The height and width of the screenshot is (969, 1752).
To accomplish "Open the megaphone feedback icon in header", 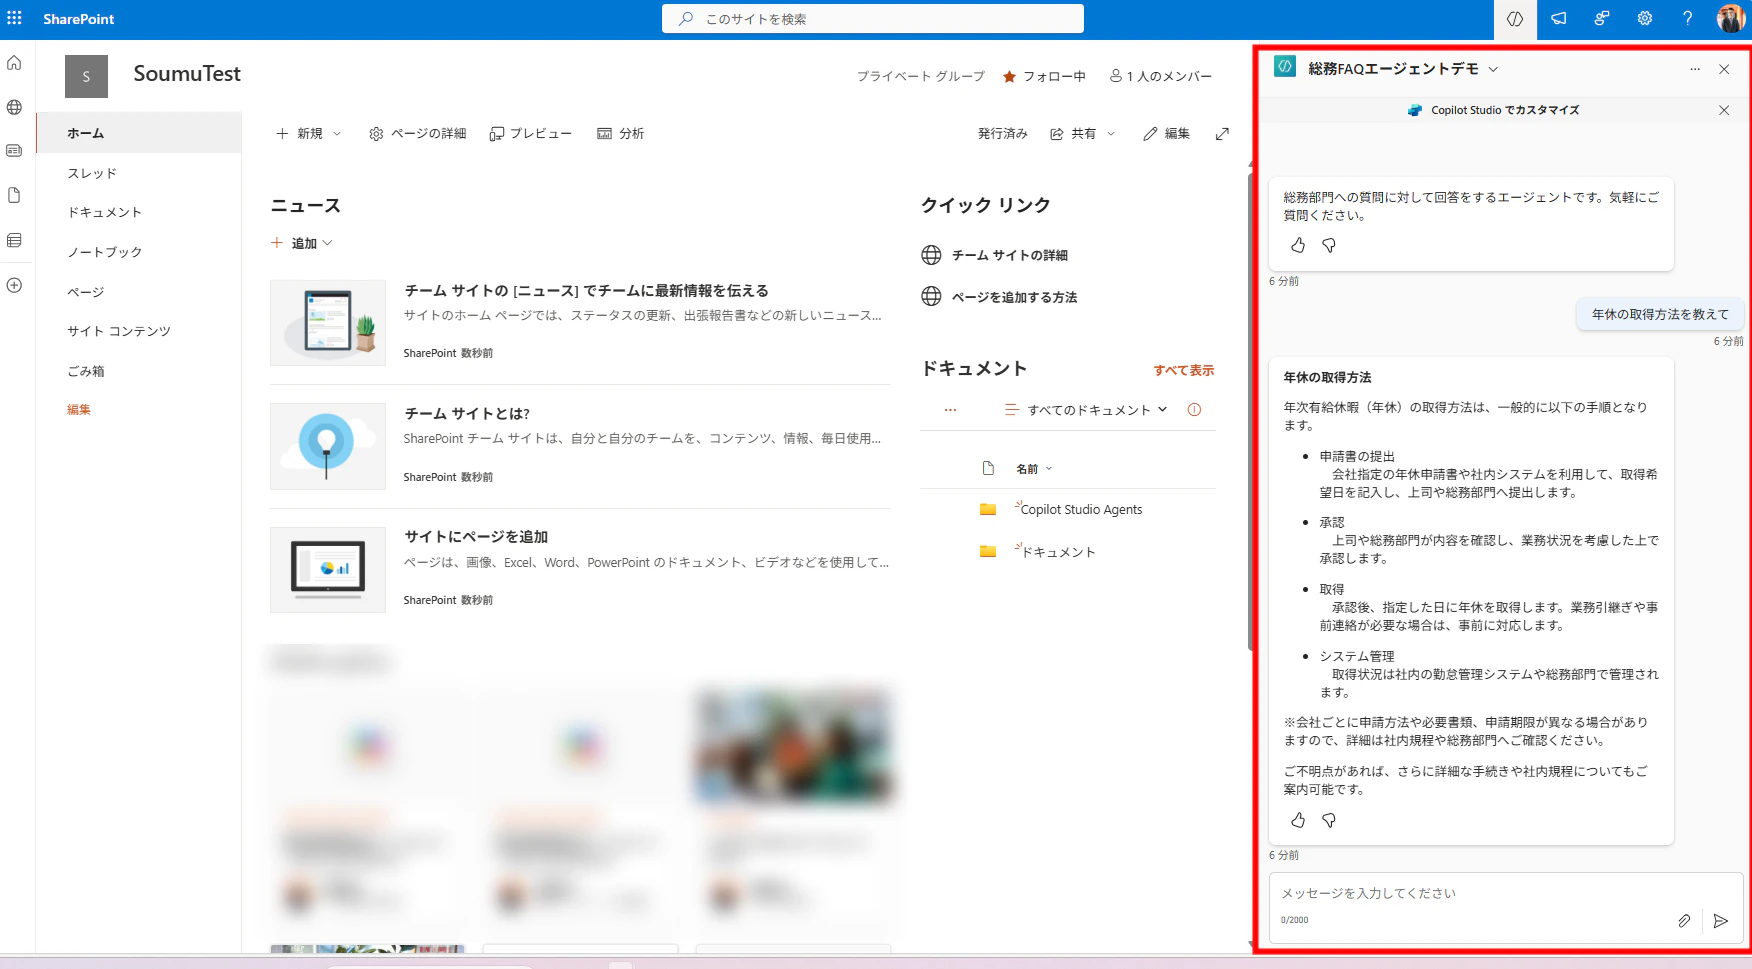I will (1558, 19).
